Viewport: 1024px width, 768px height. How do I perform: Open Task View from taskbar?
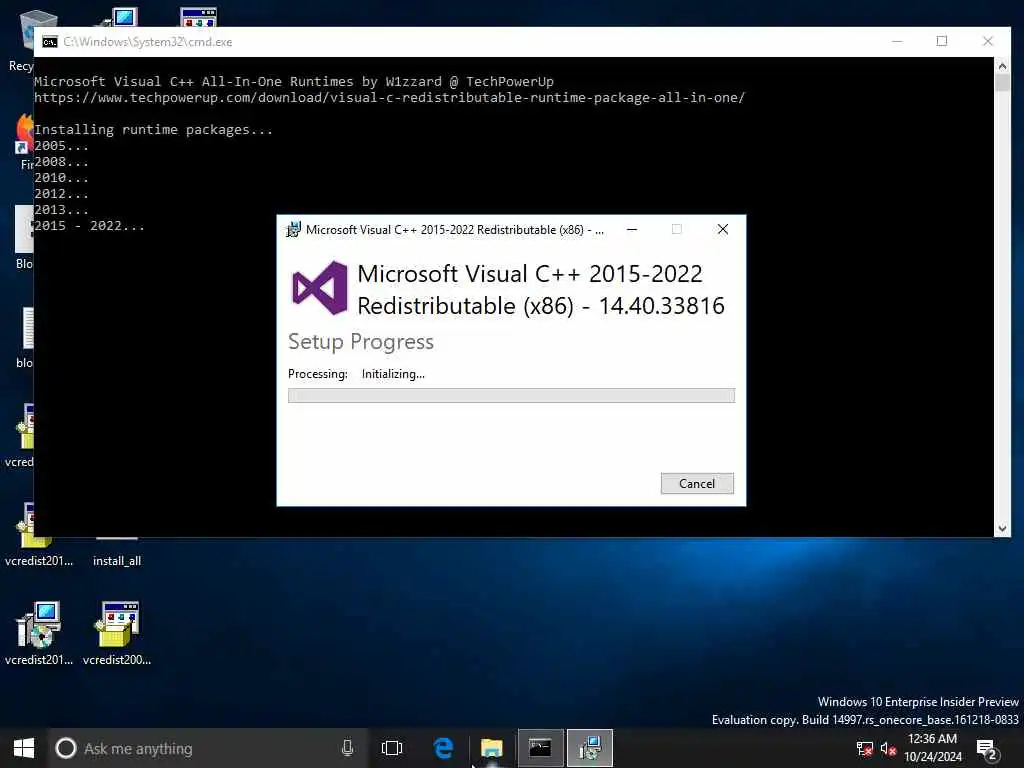click(x=392, y=748)
